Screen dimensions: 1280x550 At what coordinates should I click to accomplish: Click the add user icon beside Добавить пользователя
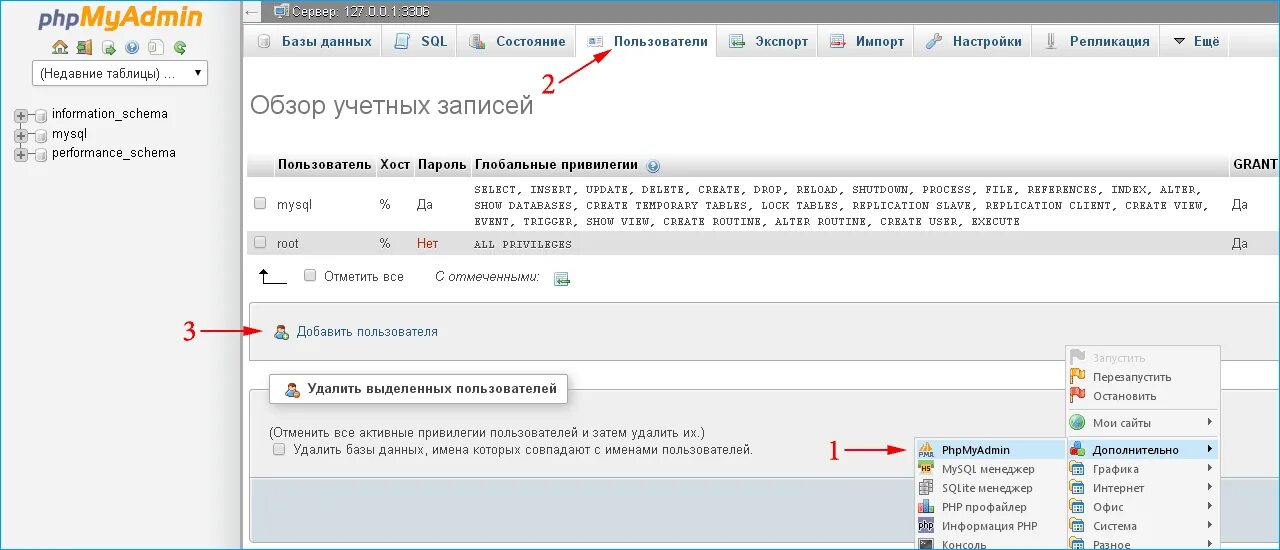[x=282, y=332]
